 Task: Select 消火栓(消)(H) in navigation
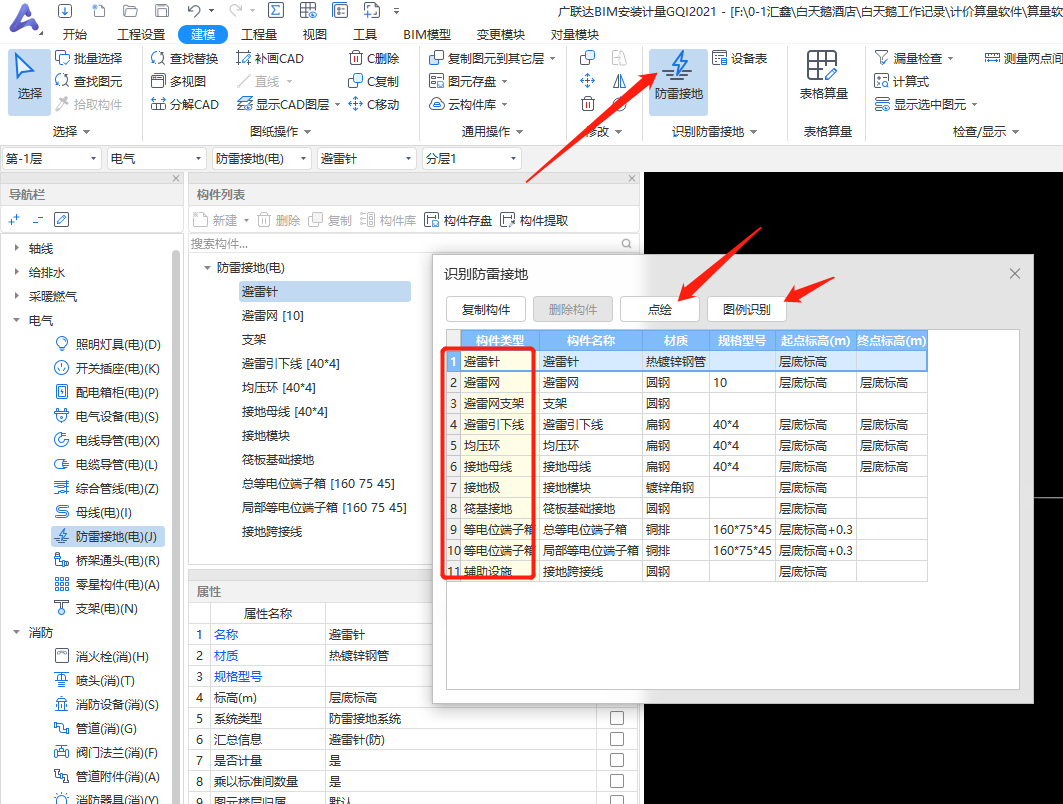tap(102, 656)
